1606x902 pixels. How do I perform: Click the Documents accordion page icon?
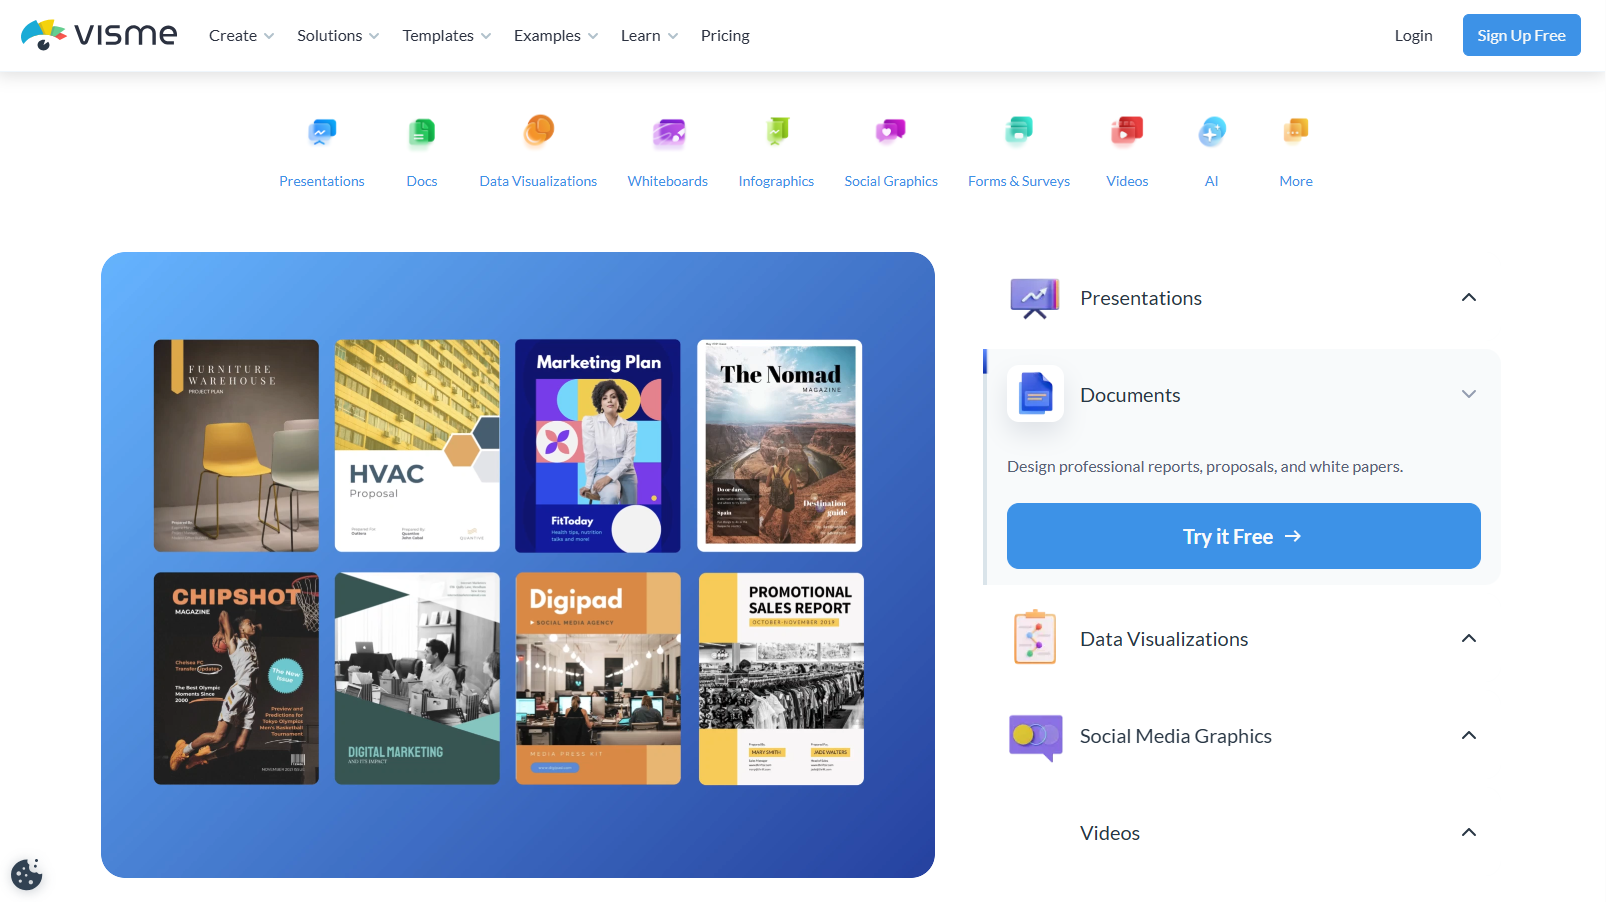[x=1035, y=394]
